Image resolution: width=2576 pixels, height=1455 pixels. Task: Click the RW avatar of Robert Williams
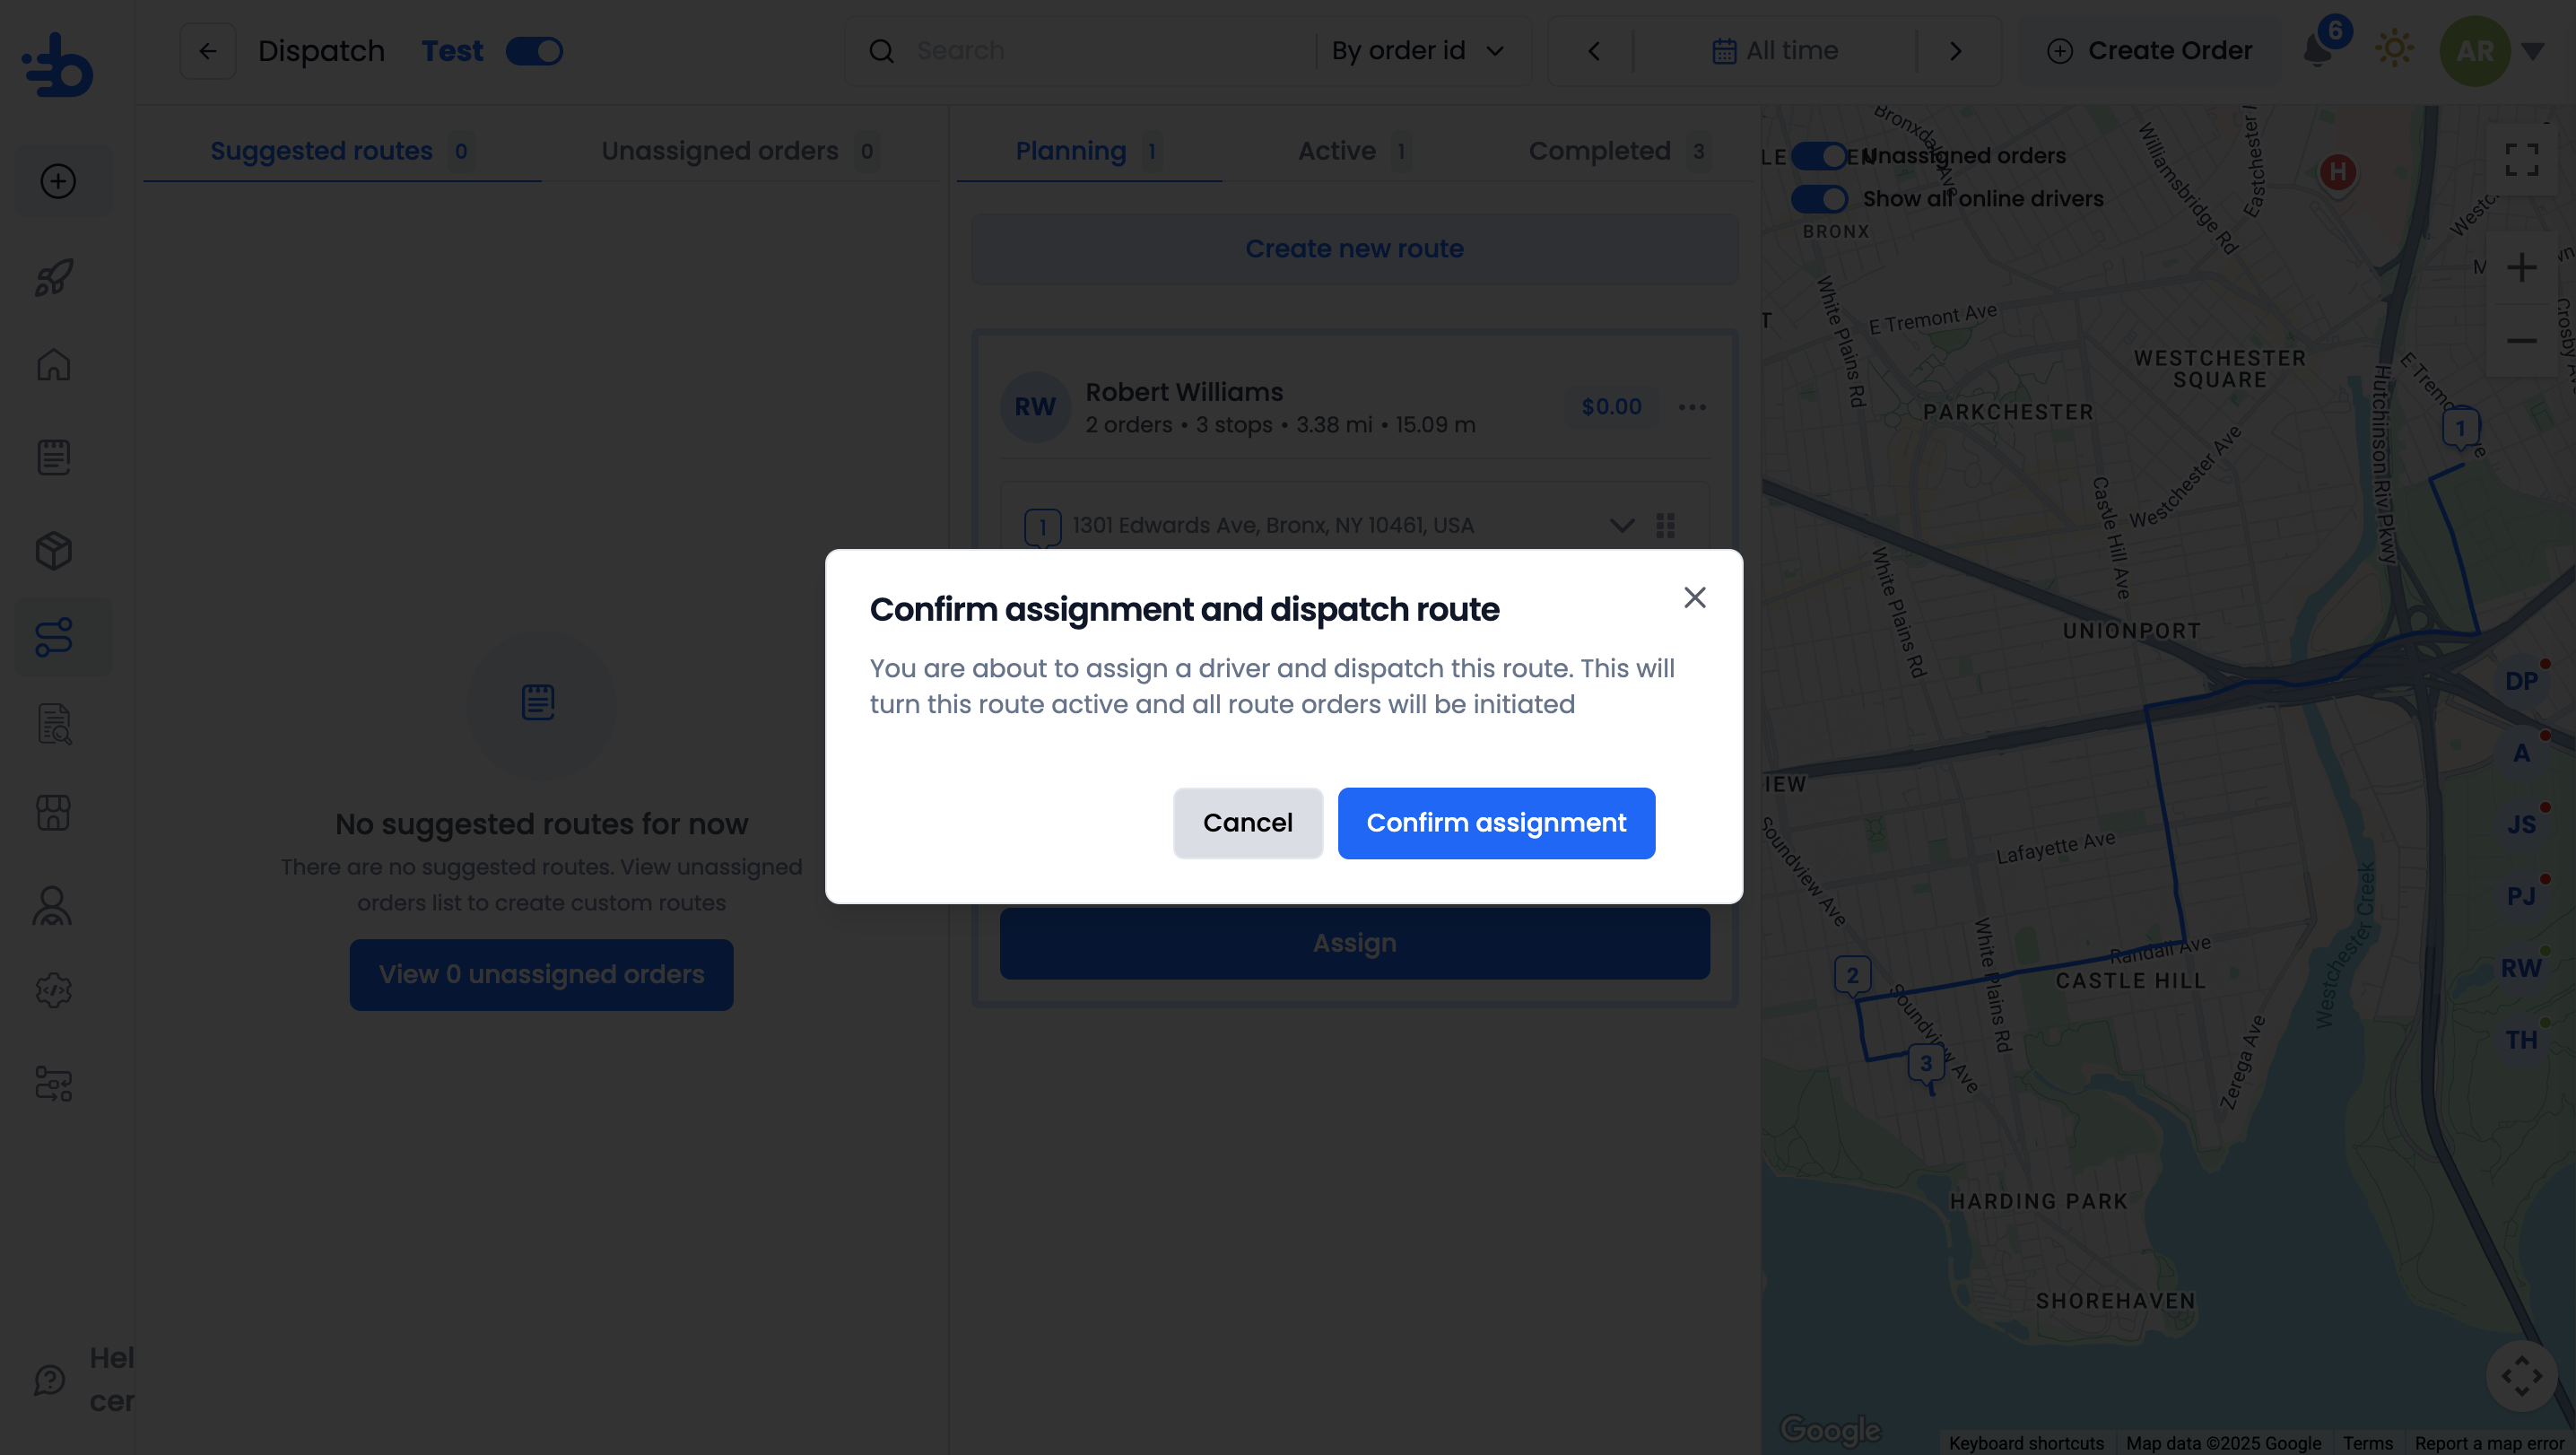pos(1035,407)
